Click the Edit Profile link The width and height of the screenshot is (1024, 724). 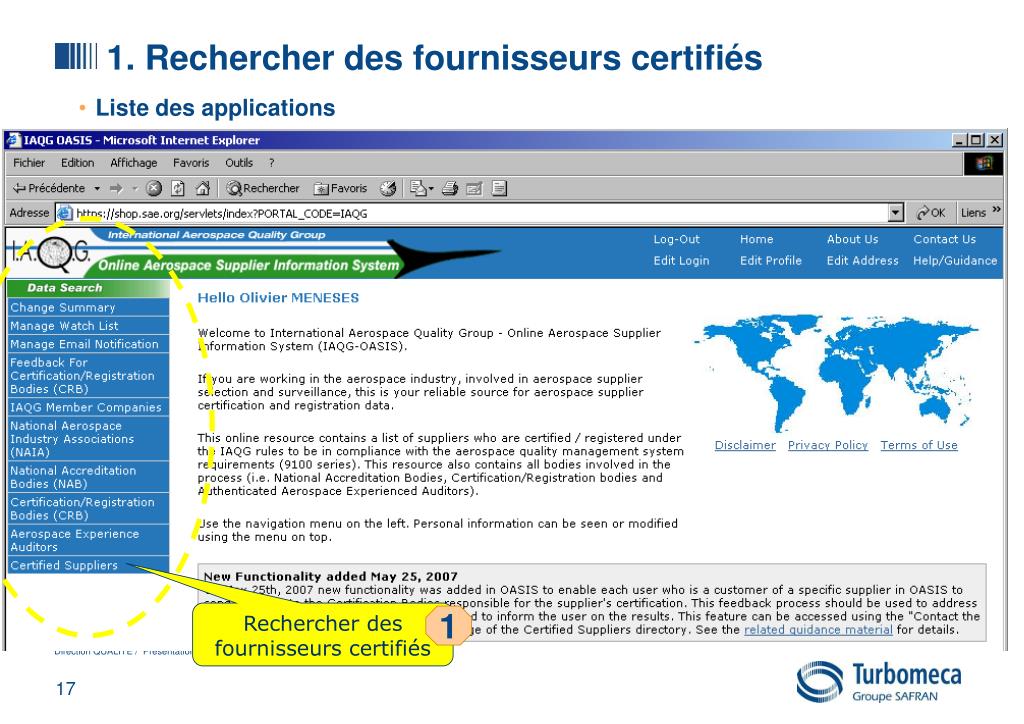coord(771,260)
